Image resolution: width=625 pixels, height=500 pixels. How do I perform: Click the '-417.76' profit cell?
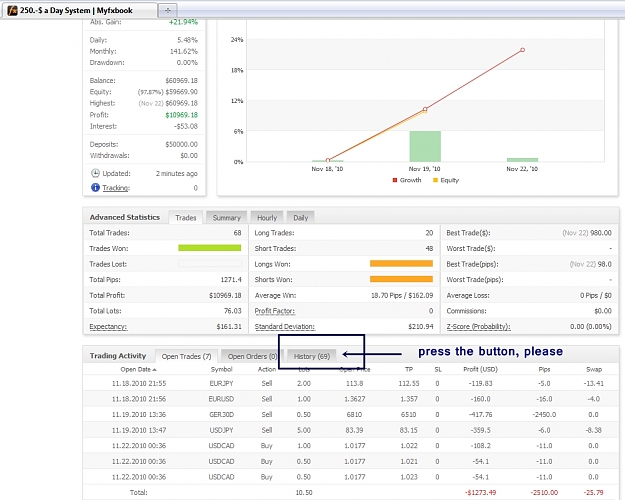[480, 415]
